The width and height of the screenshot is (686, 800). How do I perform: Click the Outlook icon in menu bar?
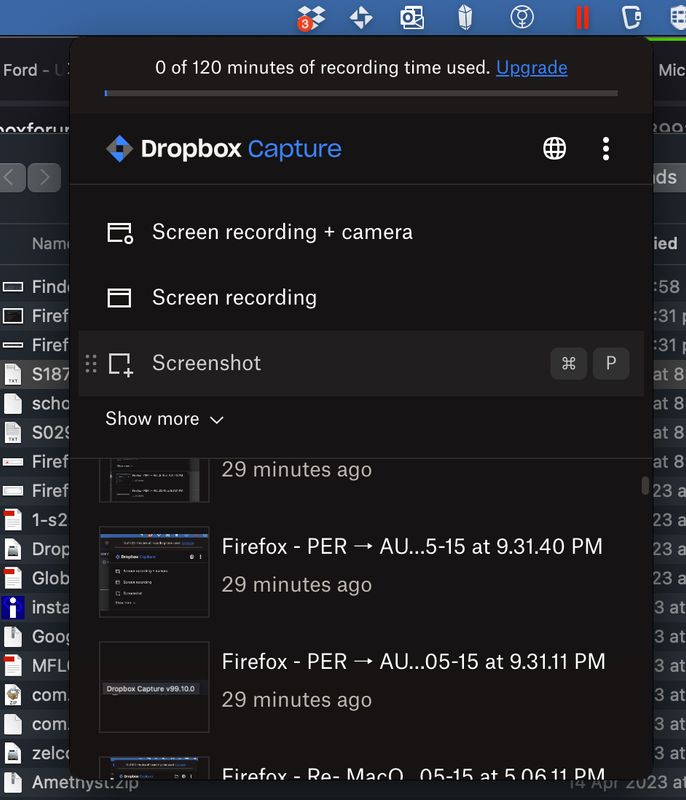pos(411,17)
